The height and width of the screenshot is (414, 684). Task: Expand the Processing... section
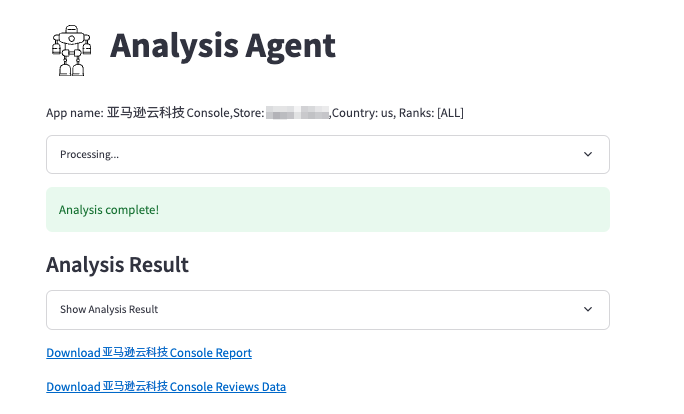[x=328, y=154]
